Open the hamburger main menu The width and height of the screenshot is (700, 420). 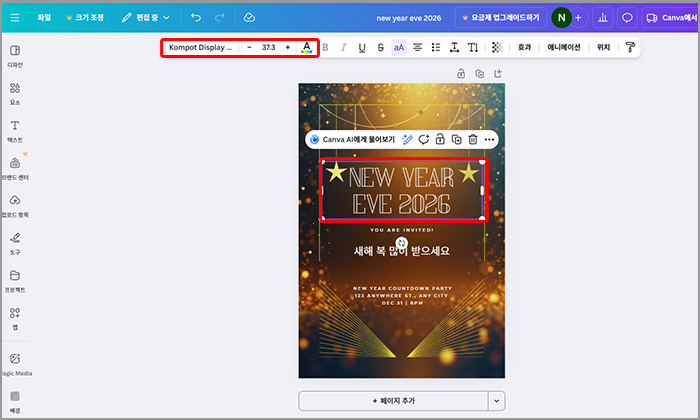[15, 17]
